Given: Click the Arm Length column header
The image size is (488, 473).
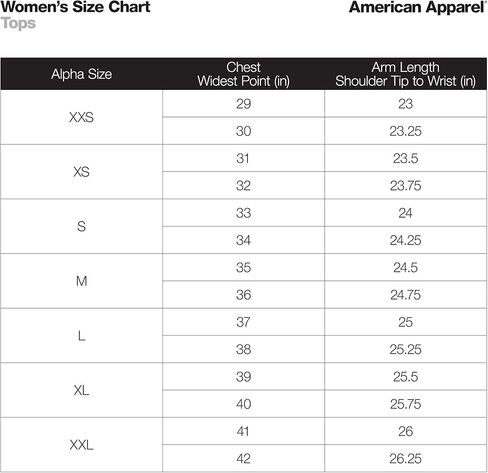Looking at the screenshot, I should (x=405, y=74).
